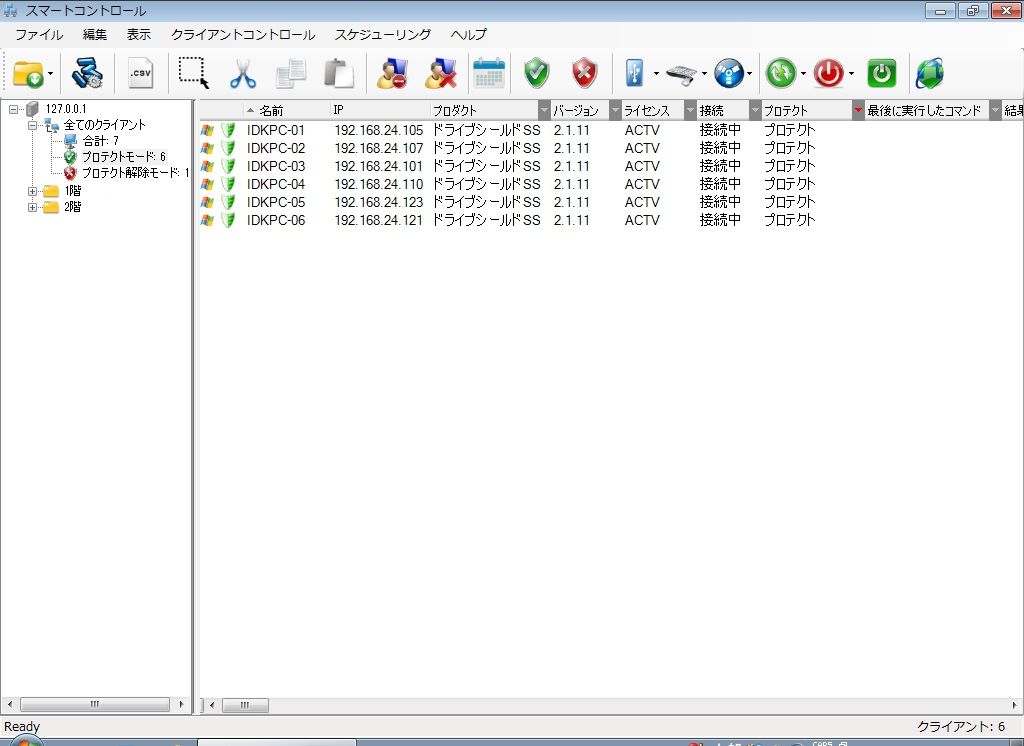The height and width of the screenshot is (746, 1024).
Task: Click the red shield unprotect icon in toolbar
Action: 584,73
